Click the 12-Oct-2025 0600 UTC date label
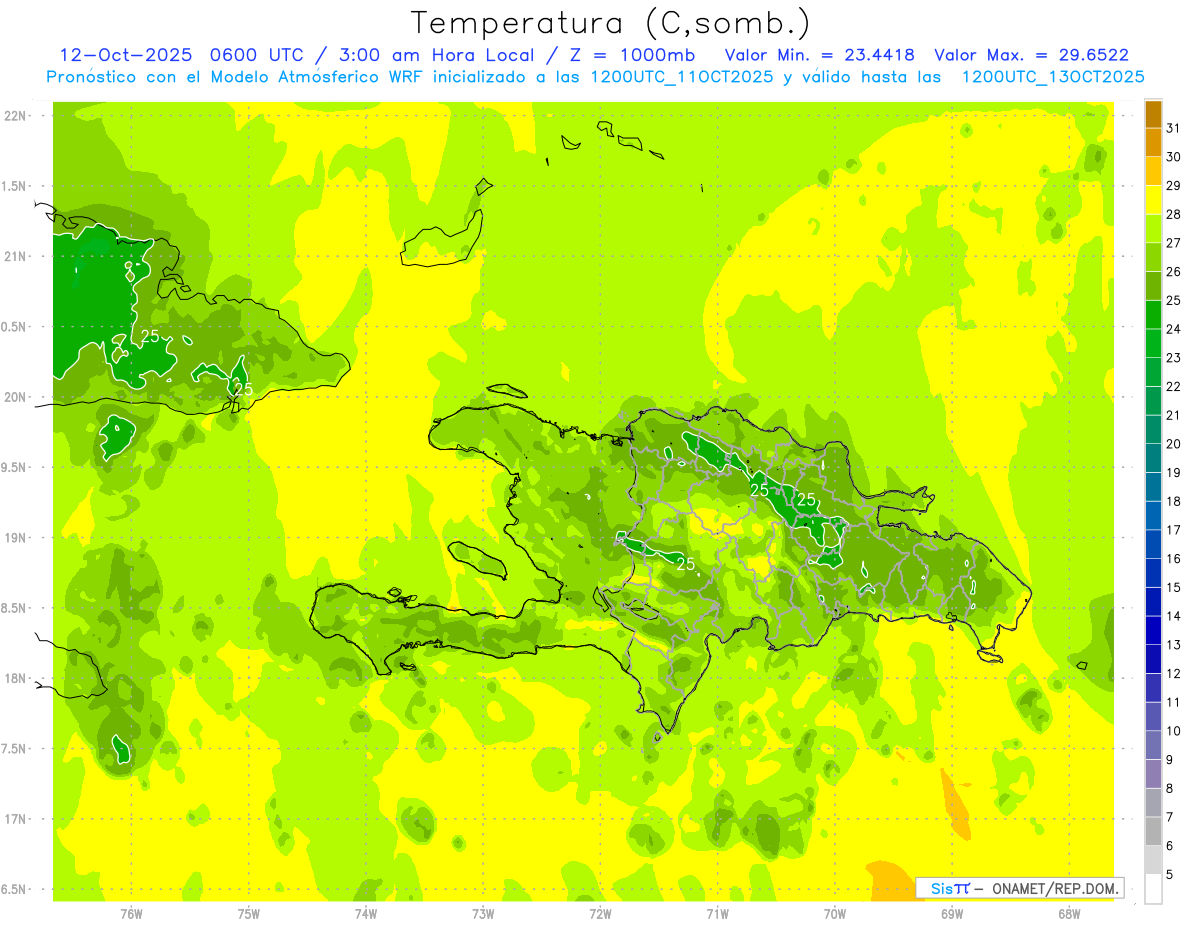Image resolution: width=1200 pixels, height=927 pixels. click(x=161, y=55)
